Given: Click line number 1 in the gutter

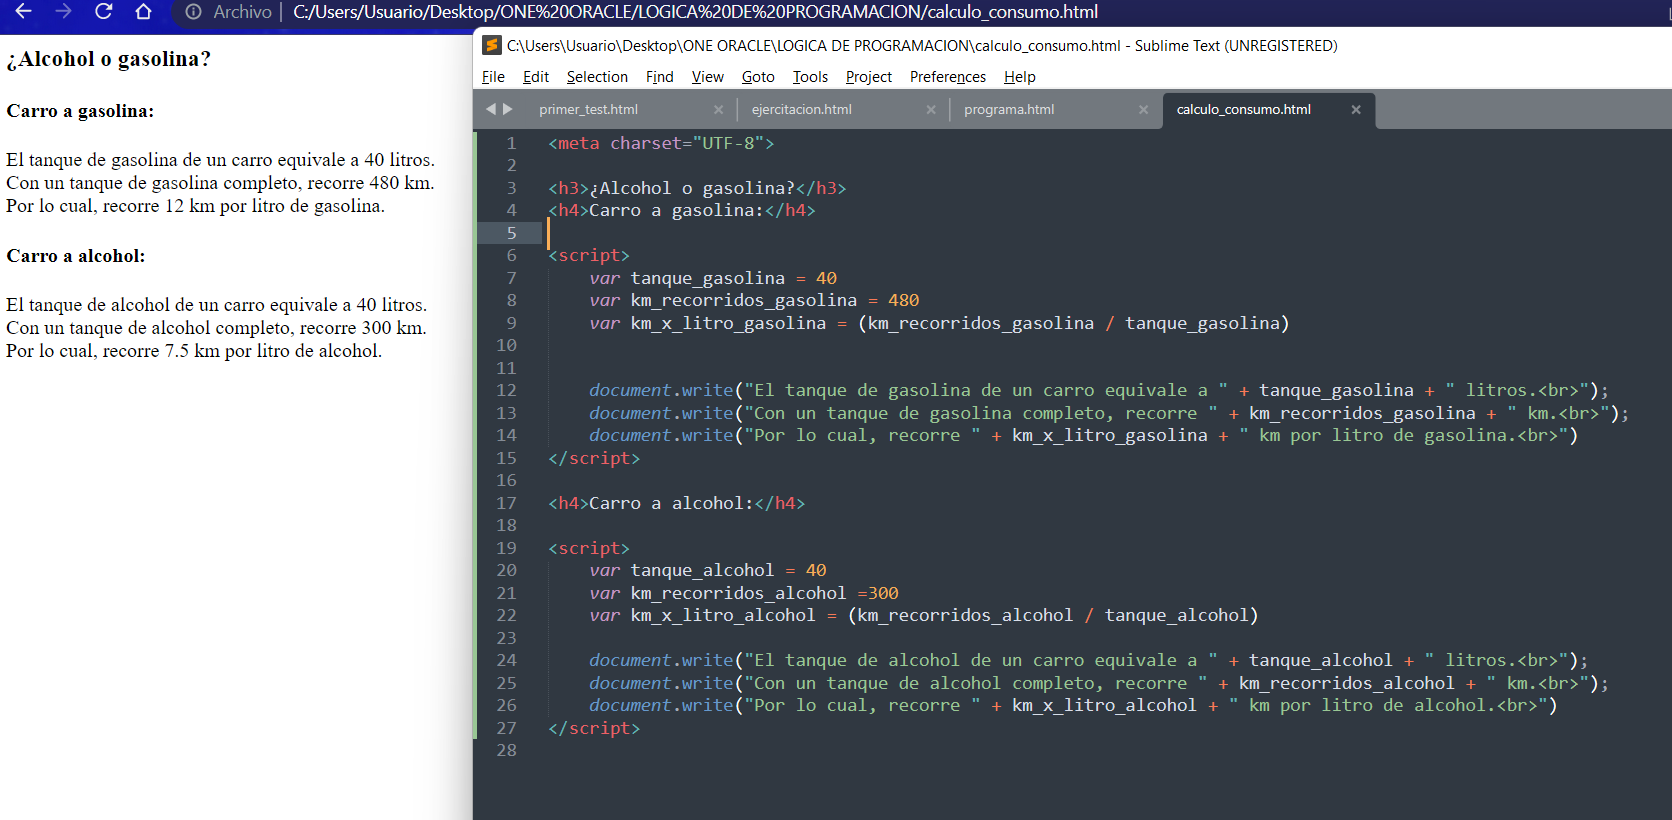Looking at the screenshot, I should tap(511, 143).
